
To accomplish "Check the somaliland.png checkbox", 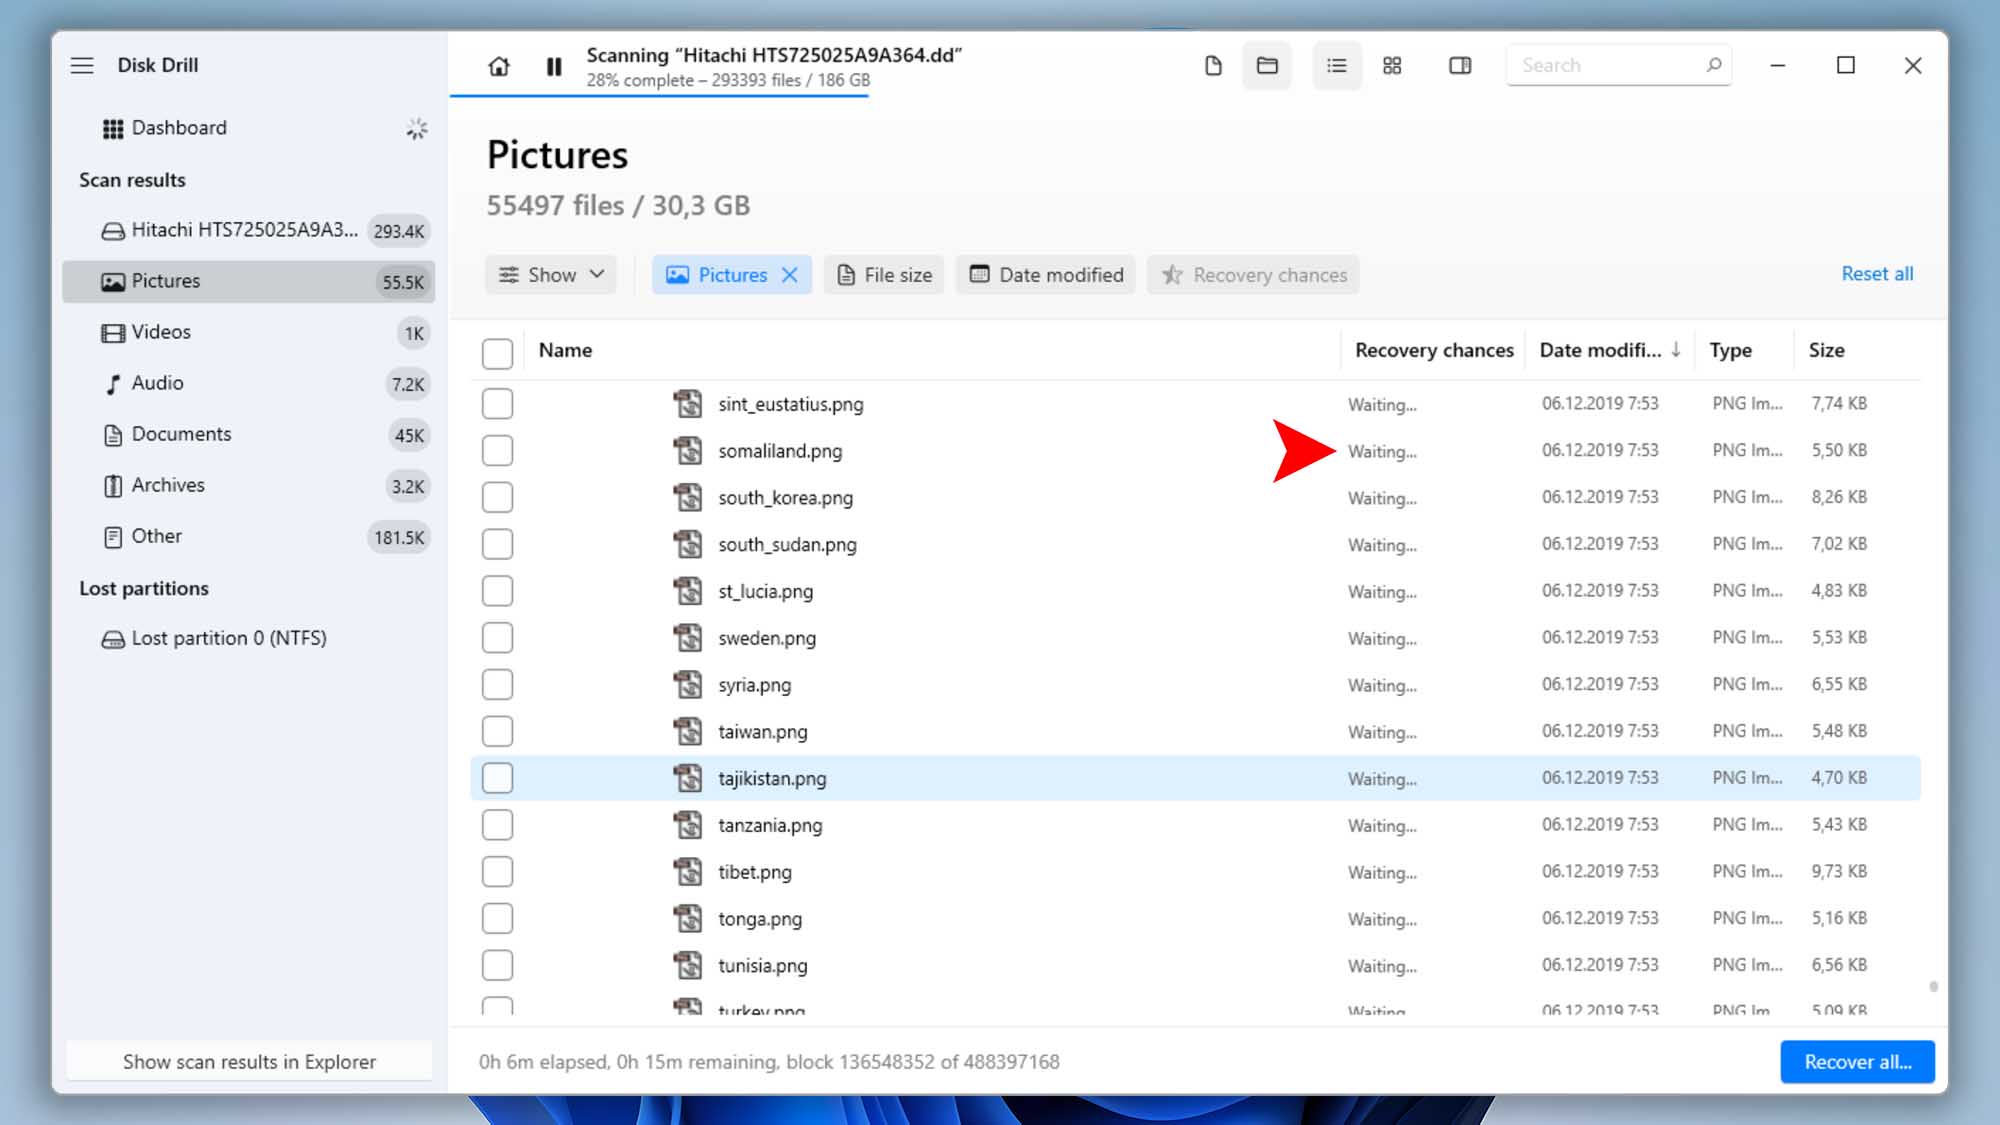I will click(497, 451).
